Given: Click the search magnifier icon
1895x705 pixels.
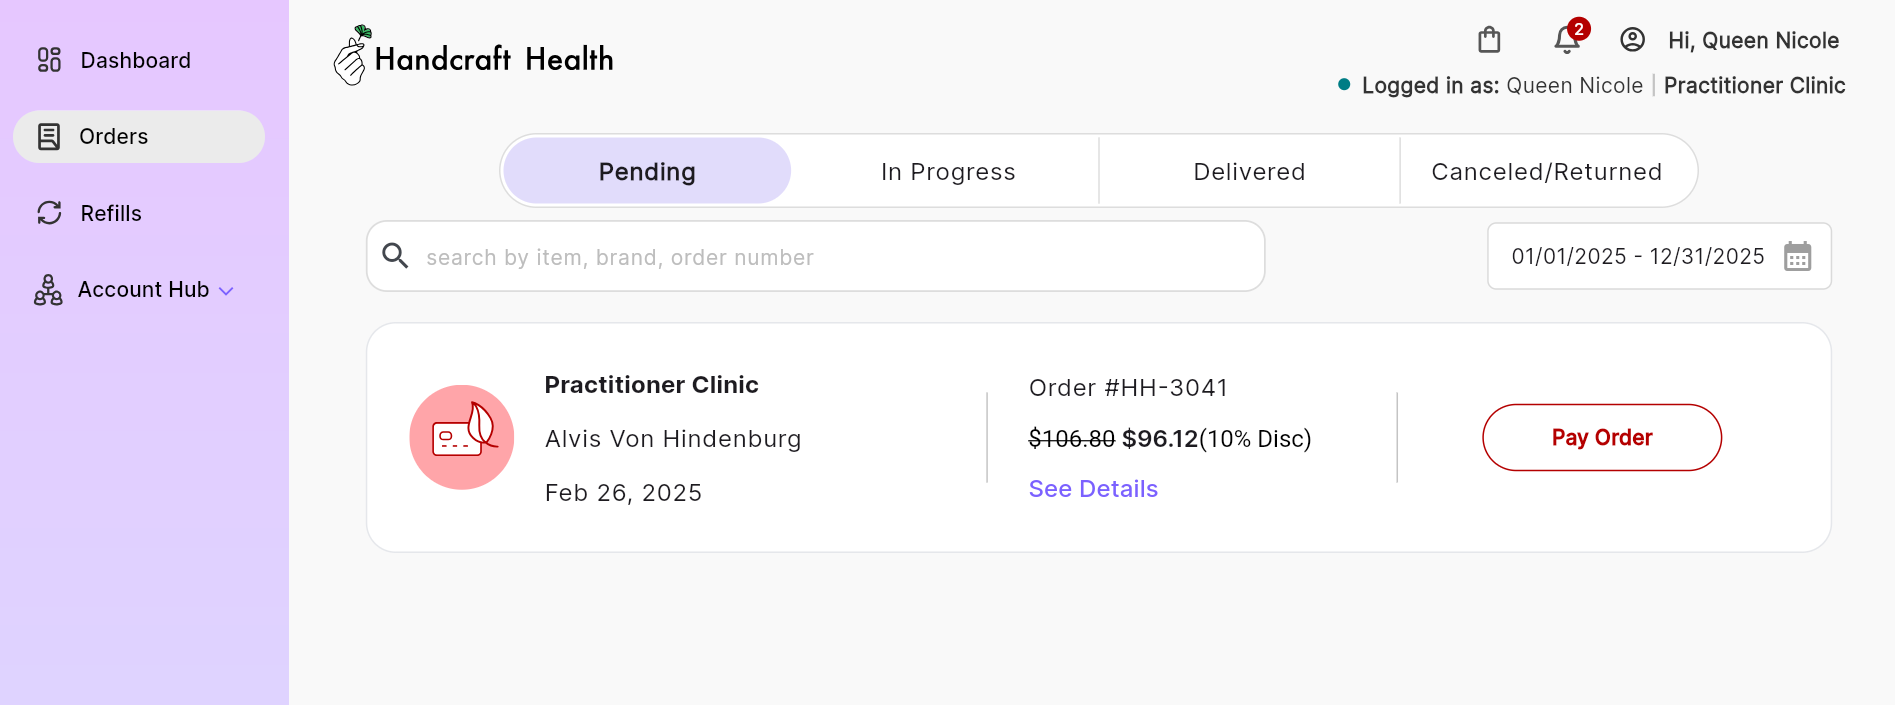Looking at the screenshot, I should [396, 256].
